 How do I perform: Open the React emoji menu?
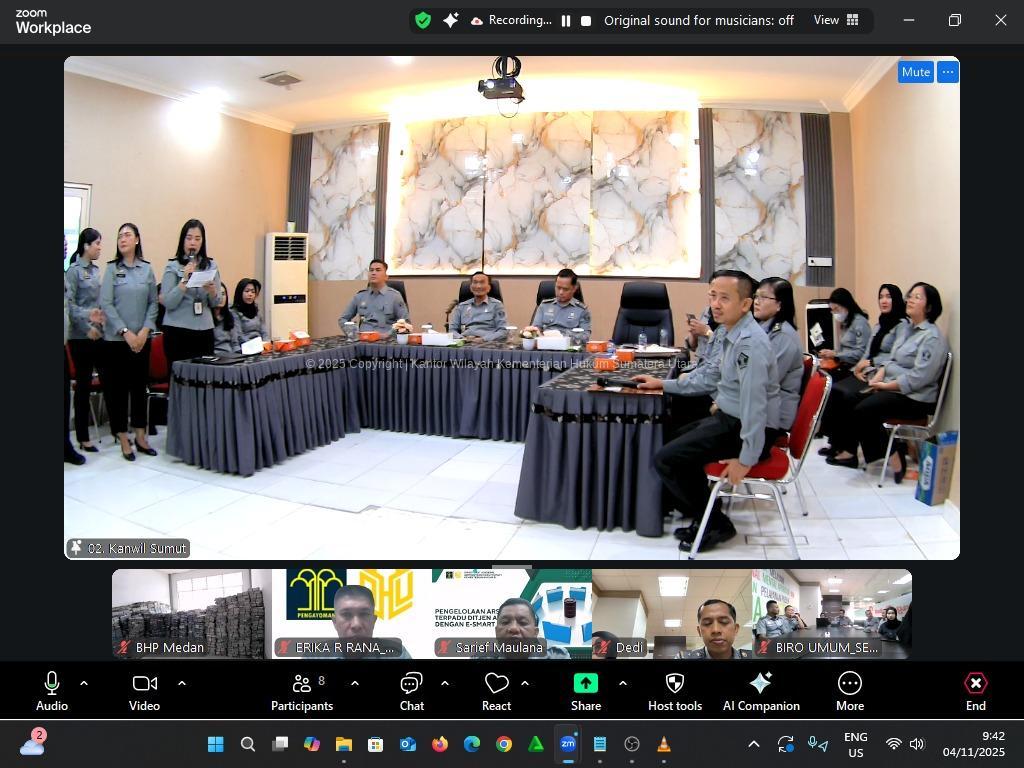click(496, 691)
